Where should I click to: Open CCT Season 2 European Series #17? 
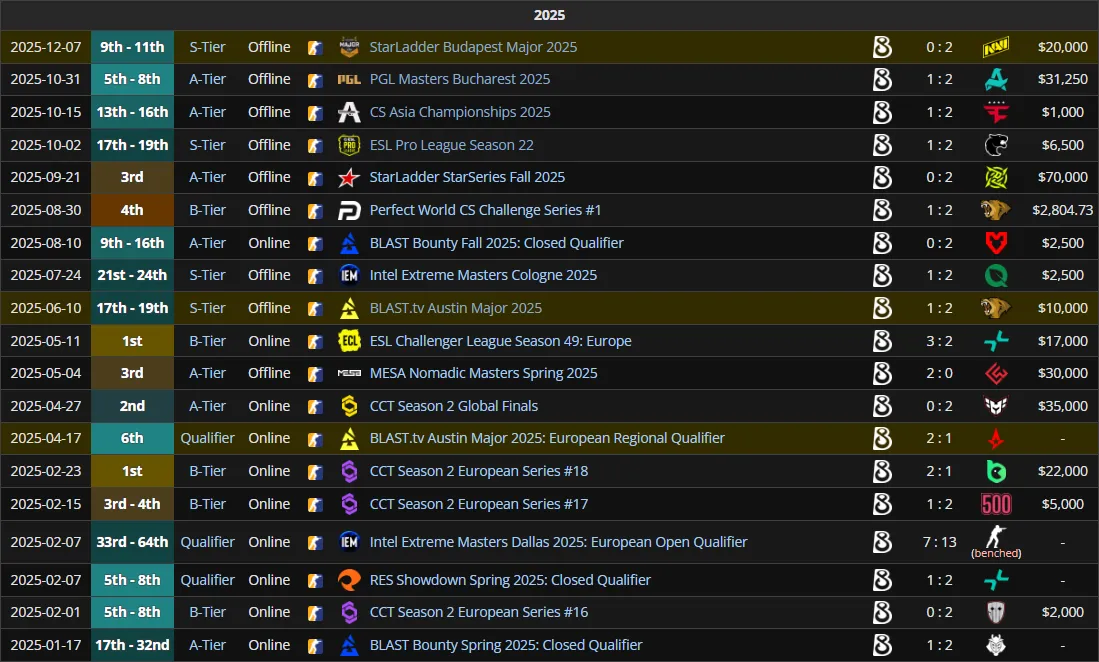coord(479,504)
